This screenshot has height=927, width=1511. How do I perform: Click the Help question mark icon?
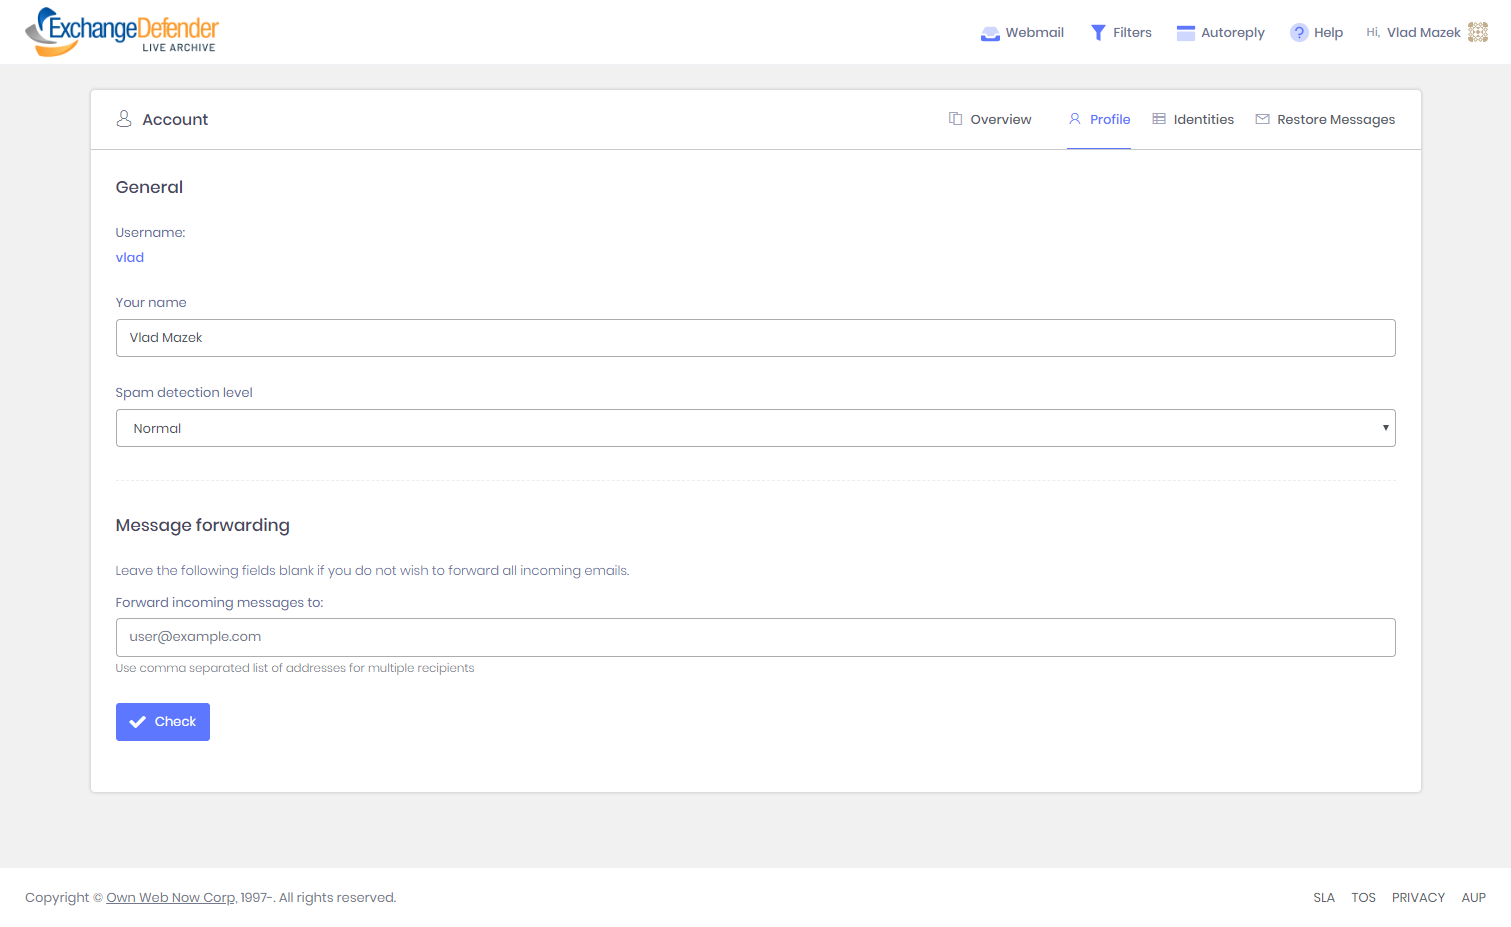[1298, 33]
